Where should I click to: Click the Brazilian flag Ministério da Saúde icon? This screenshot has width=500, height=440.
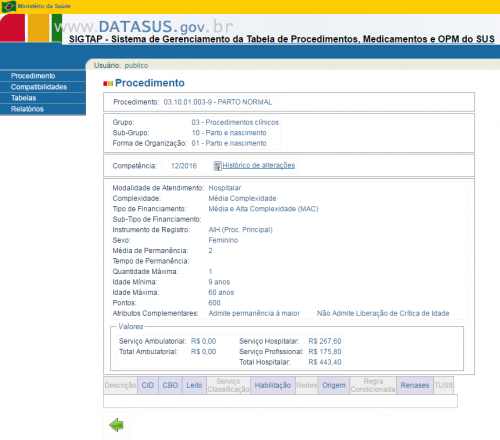coord(8,6)
